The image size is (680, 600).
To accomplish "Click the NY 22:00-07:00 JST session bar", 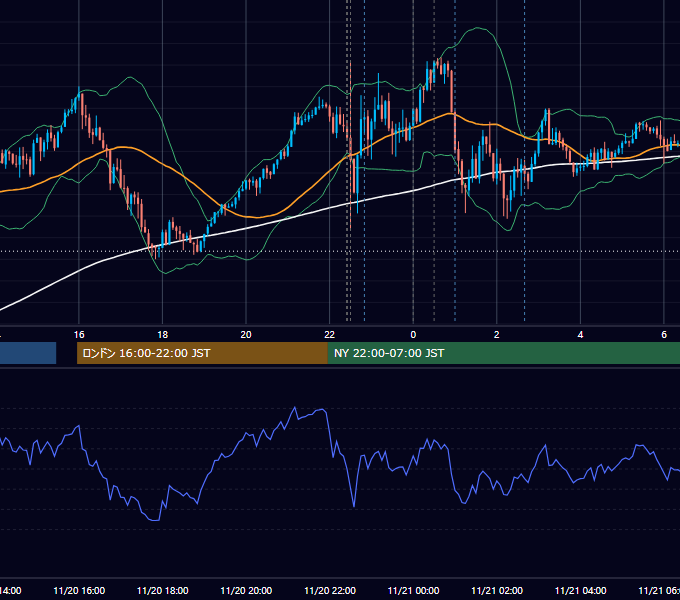I will pyautogui.click(x=503, y=353).
